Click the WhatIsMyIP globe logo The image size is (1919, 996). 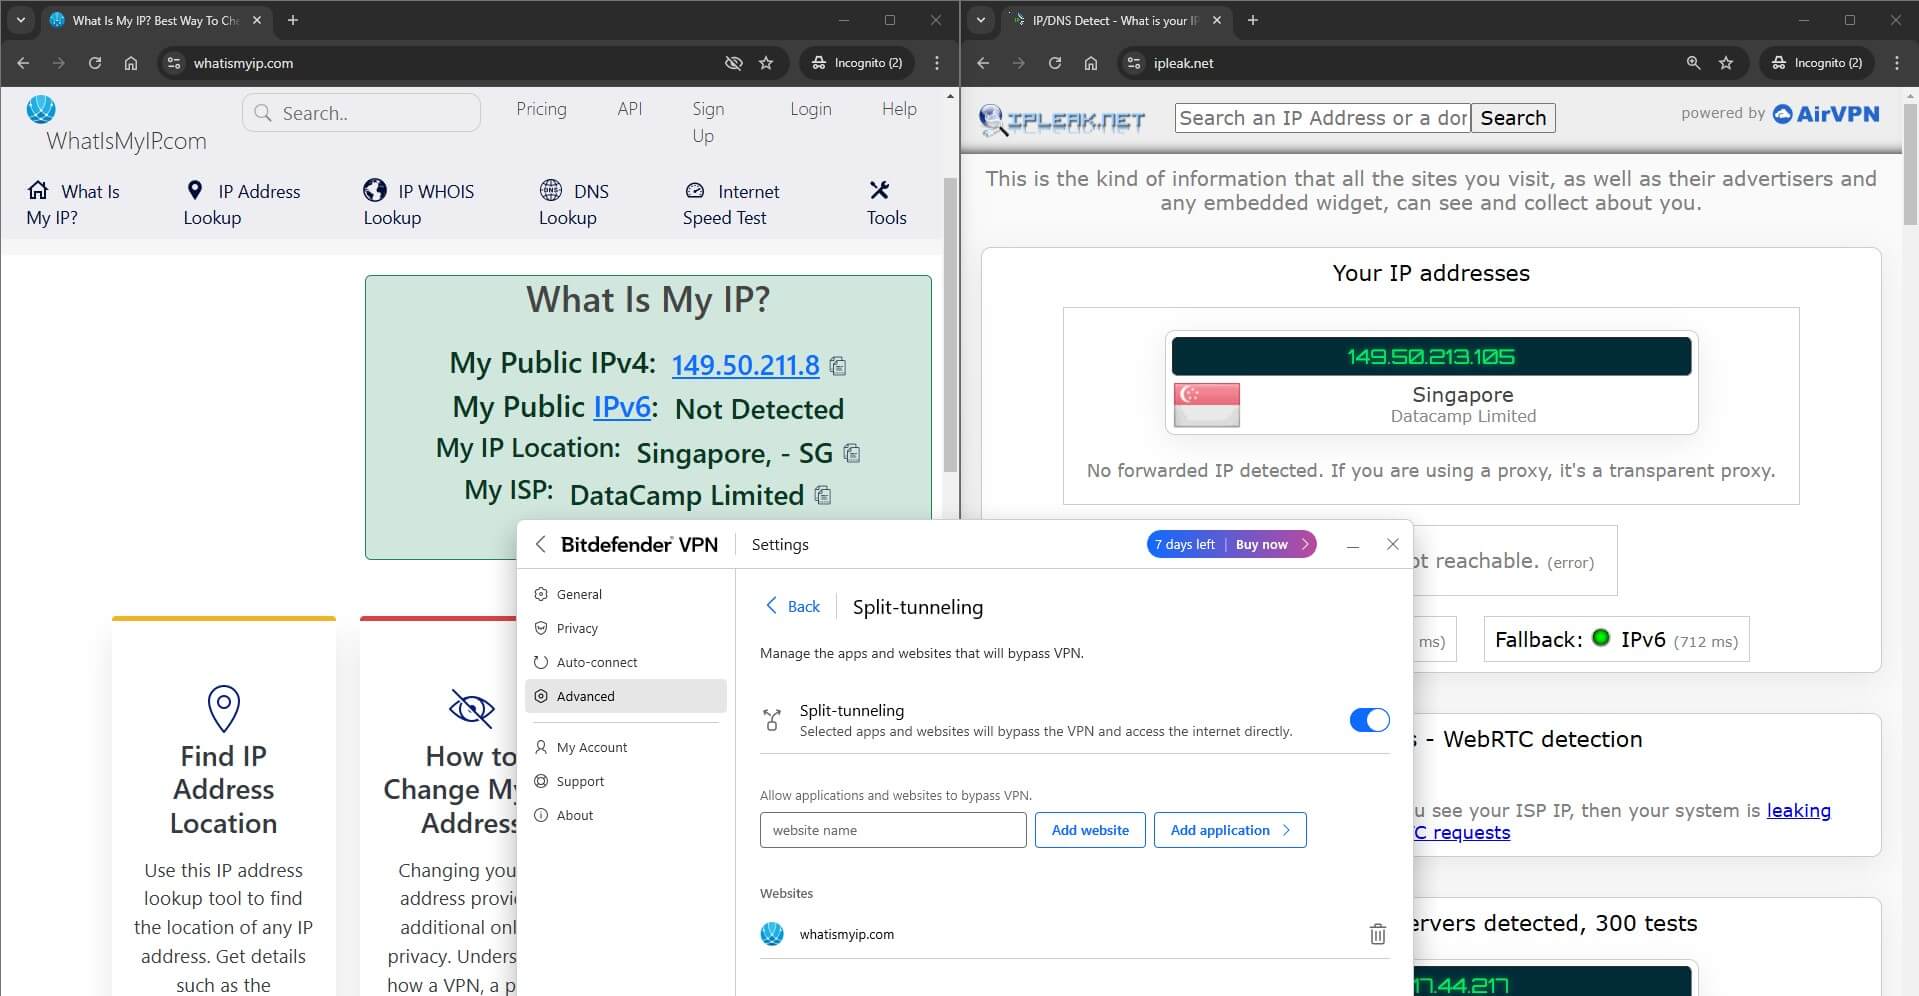click(x=41, y=110)
